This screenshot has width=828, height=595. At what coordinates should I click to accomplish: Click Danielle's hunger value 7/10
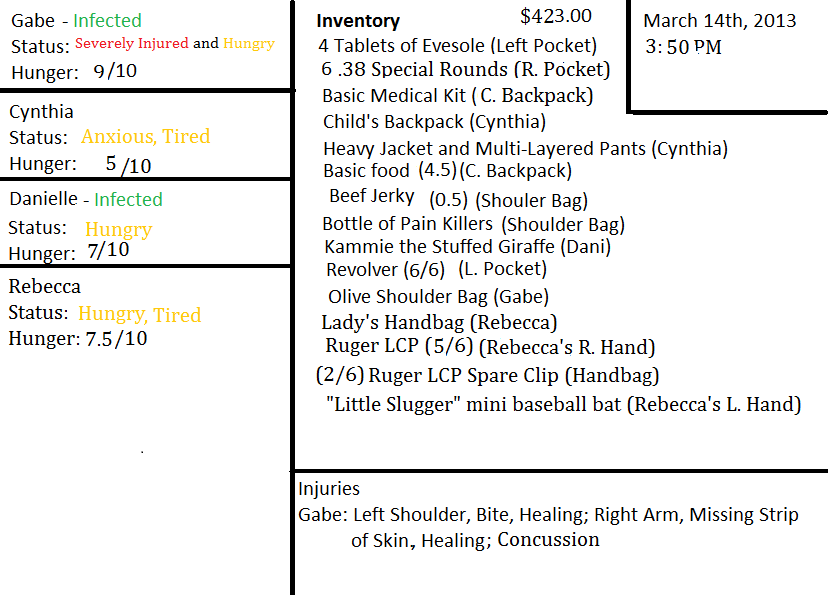(x=108, y=250)
